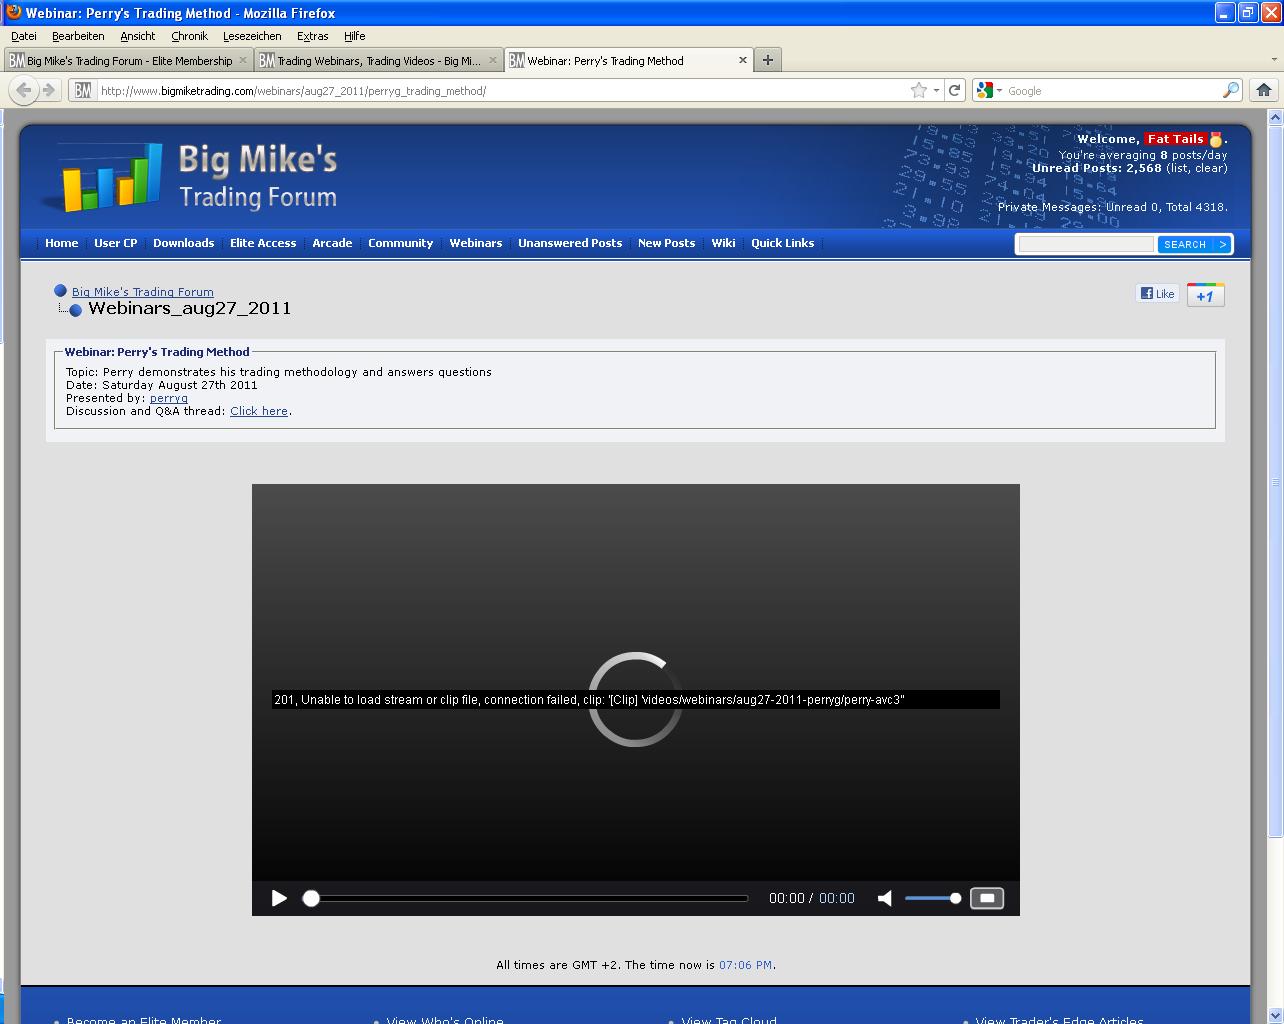Open the Datei menu

click(x=23, y=36)
